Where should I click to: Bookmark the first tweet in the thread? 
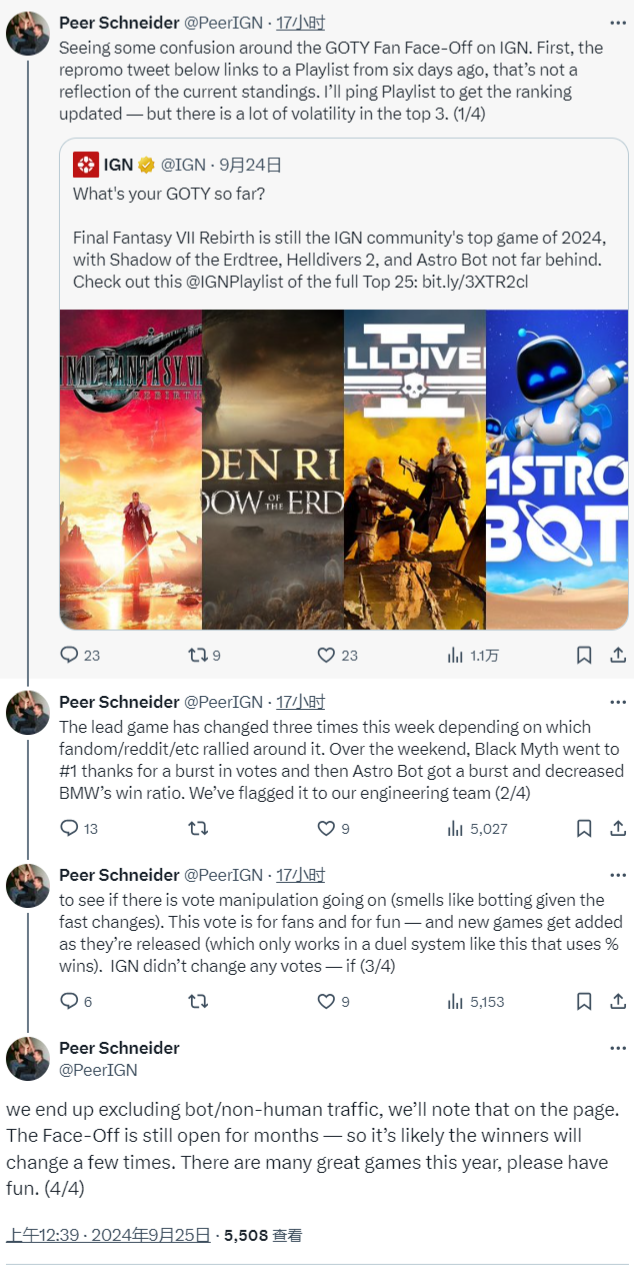click(585, 655)
